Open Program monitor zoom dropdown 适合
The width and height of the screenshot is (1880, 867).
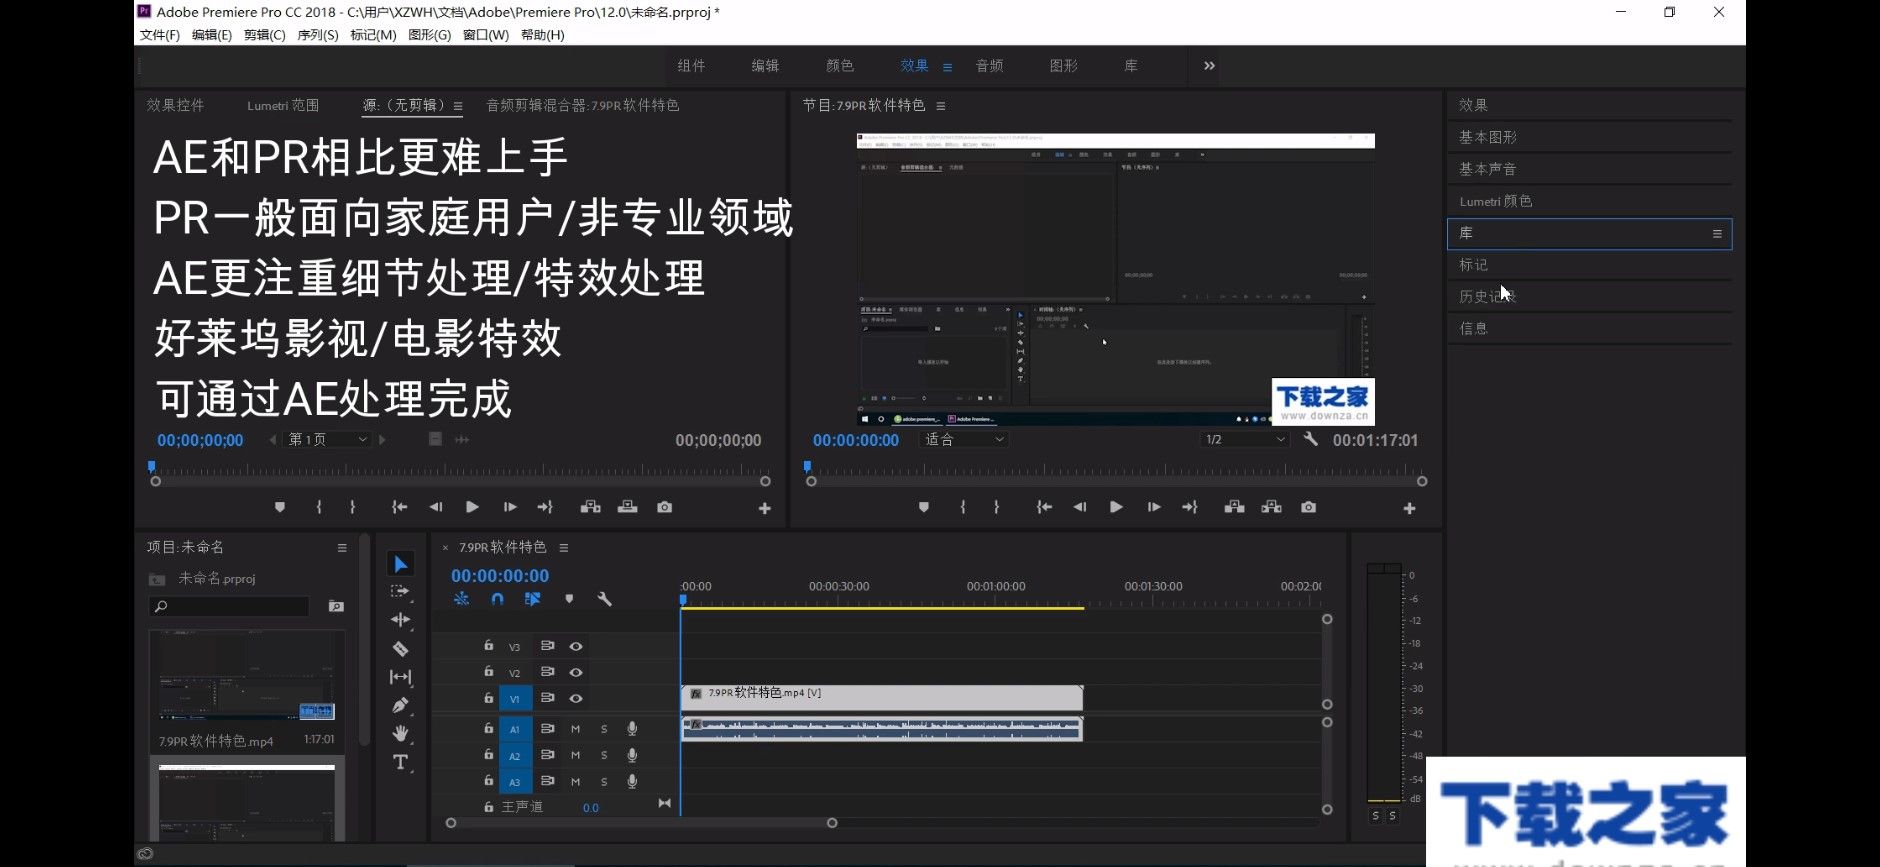click(x=964, y=439)
